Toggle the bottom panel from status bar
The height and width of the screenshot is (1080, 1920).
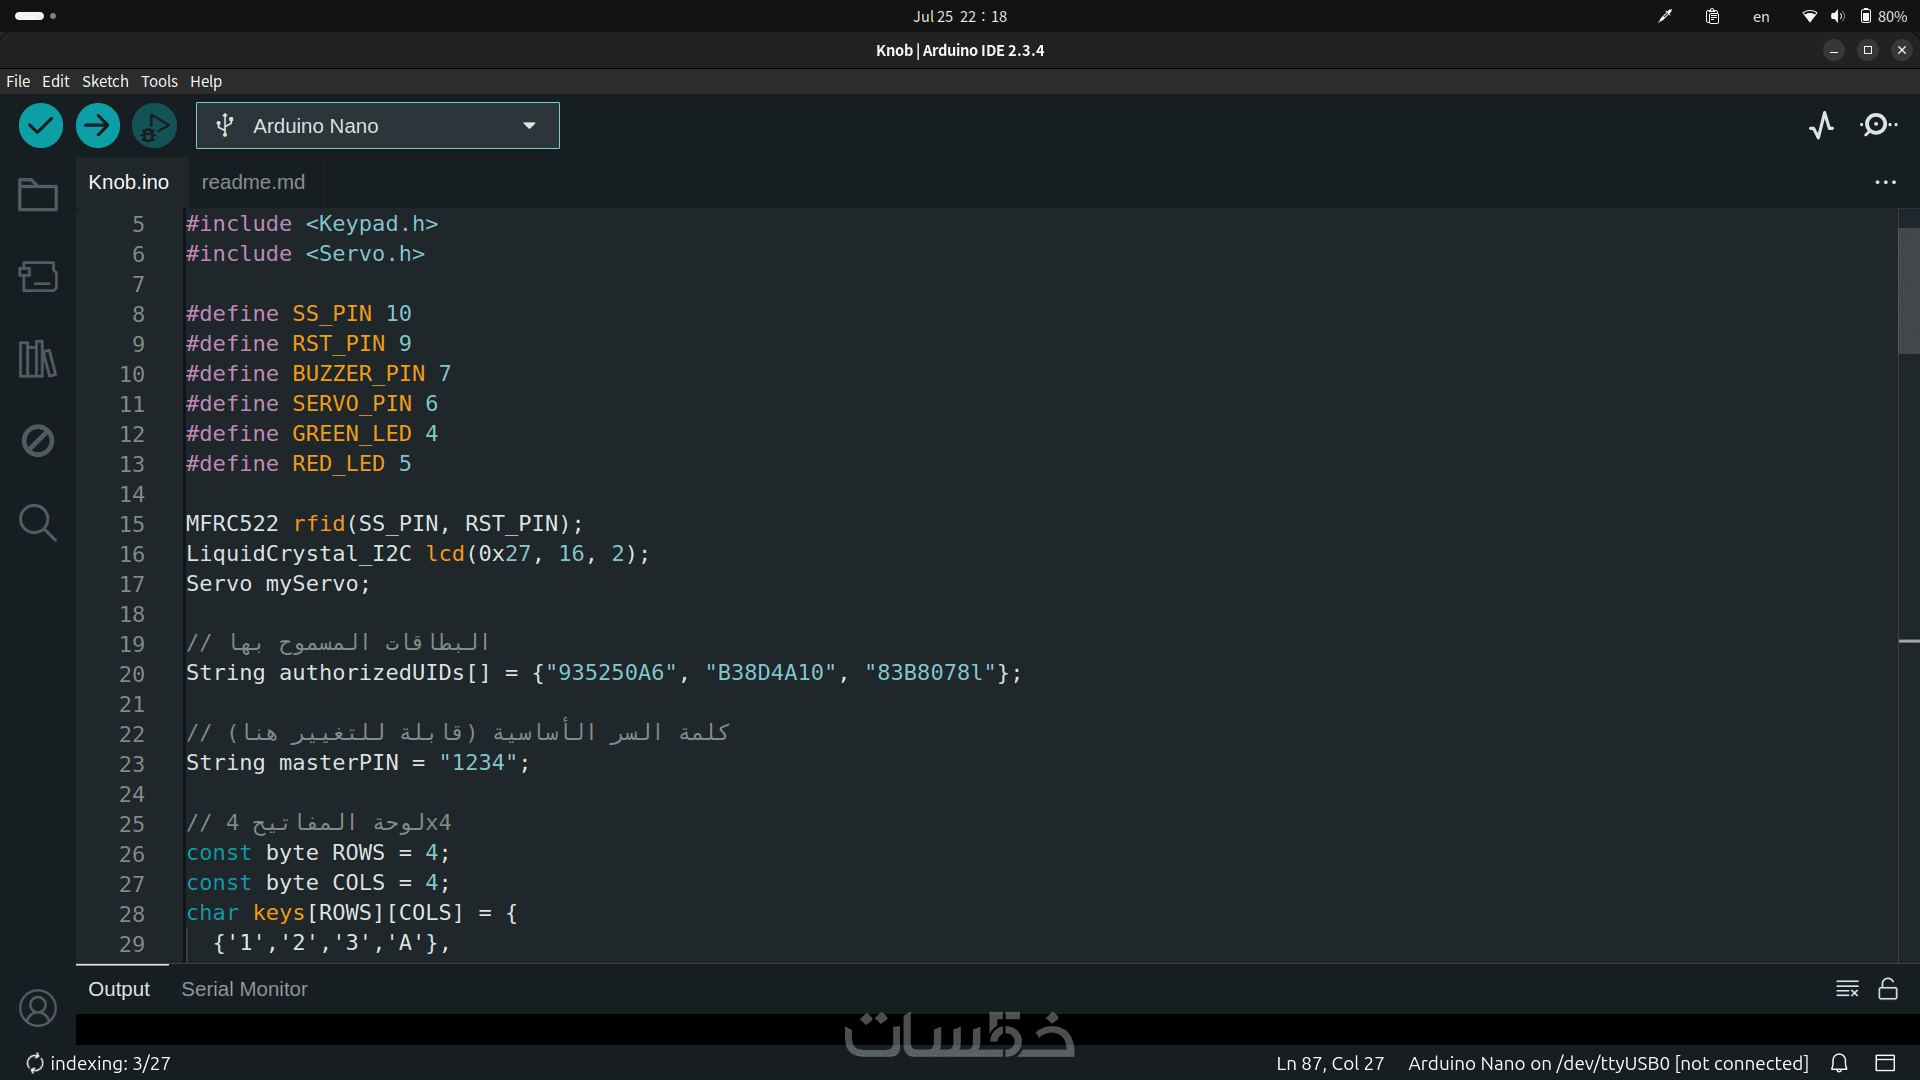1885,1063
